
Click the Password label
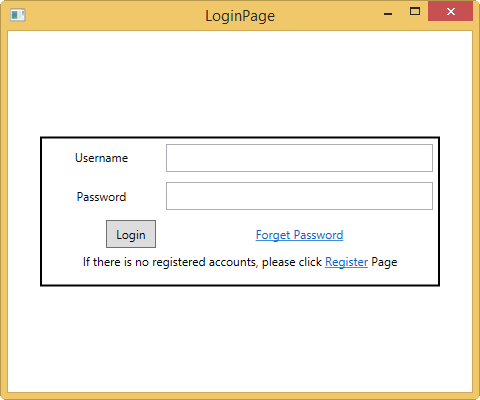click(x=101, y=197)
